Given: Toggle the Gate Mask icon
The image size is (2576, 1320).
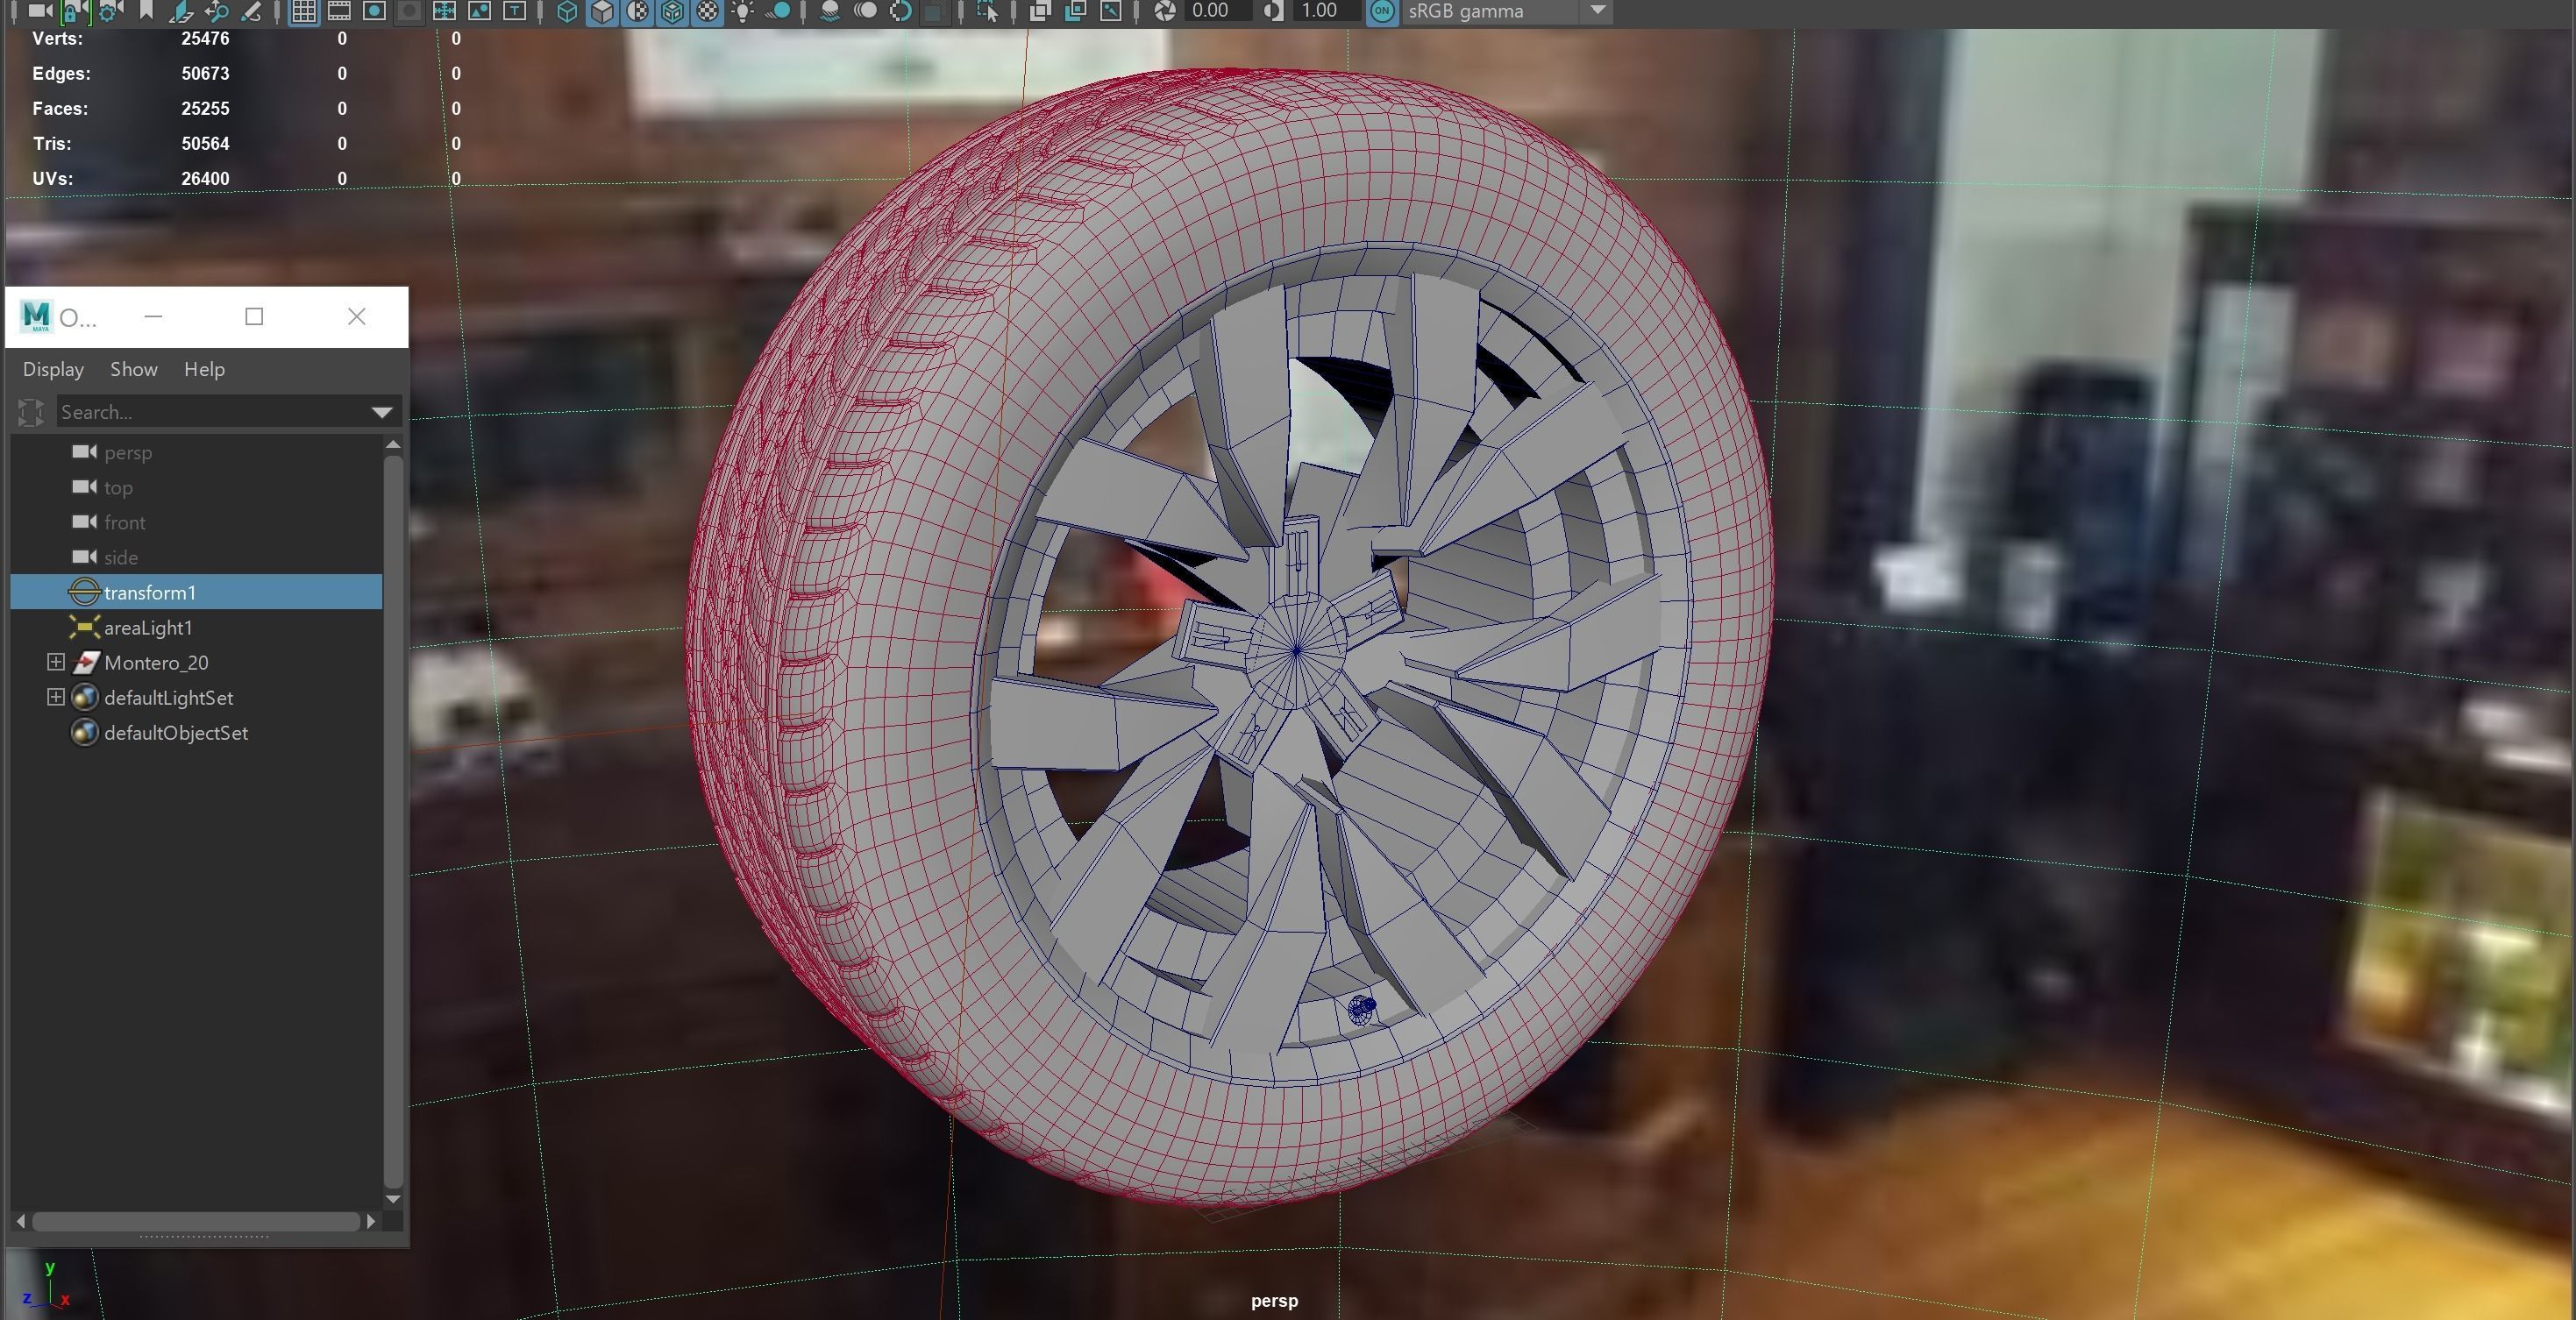Looking at the screenshot, I should tap(409, 11).
